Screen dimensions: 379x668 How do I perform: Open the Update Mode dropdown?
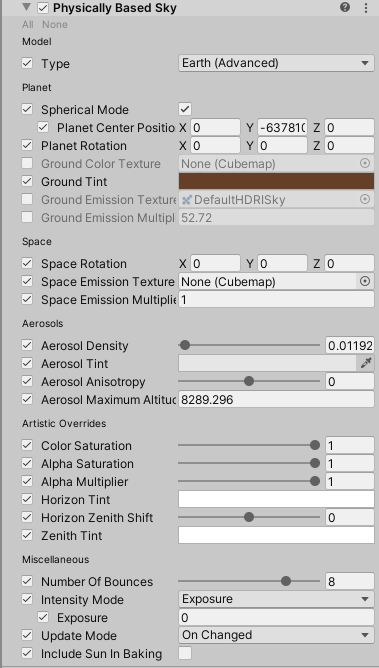(276, 635)
